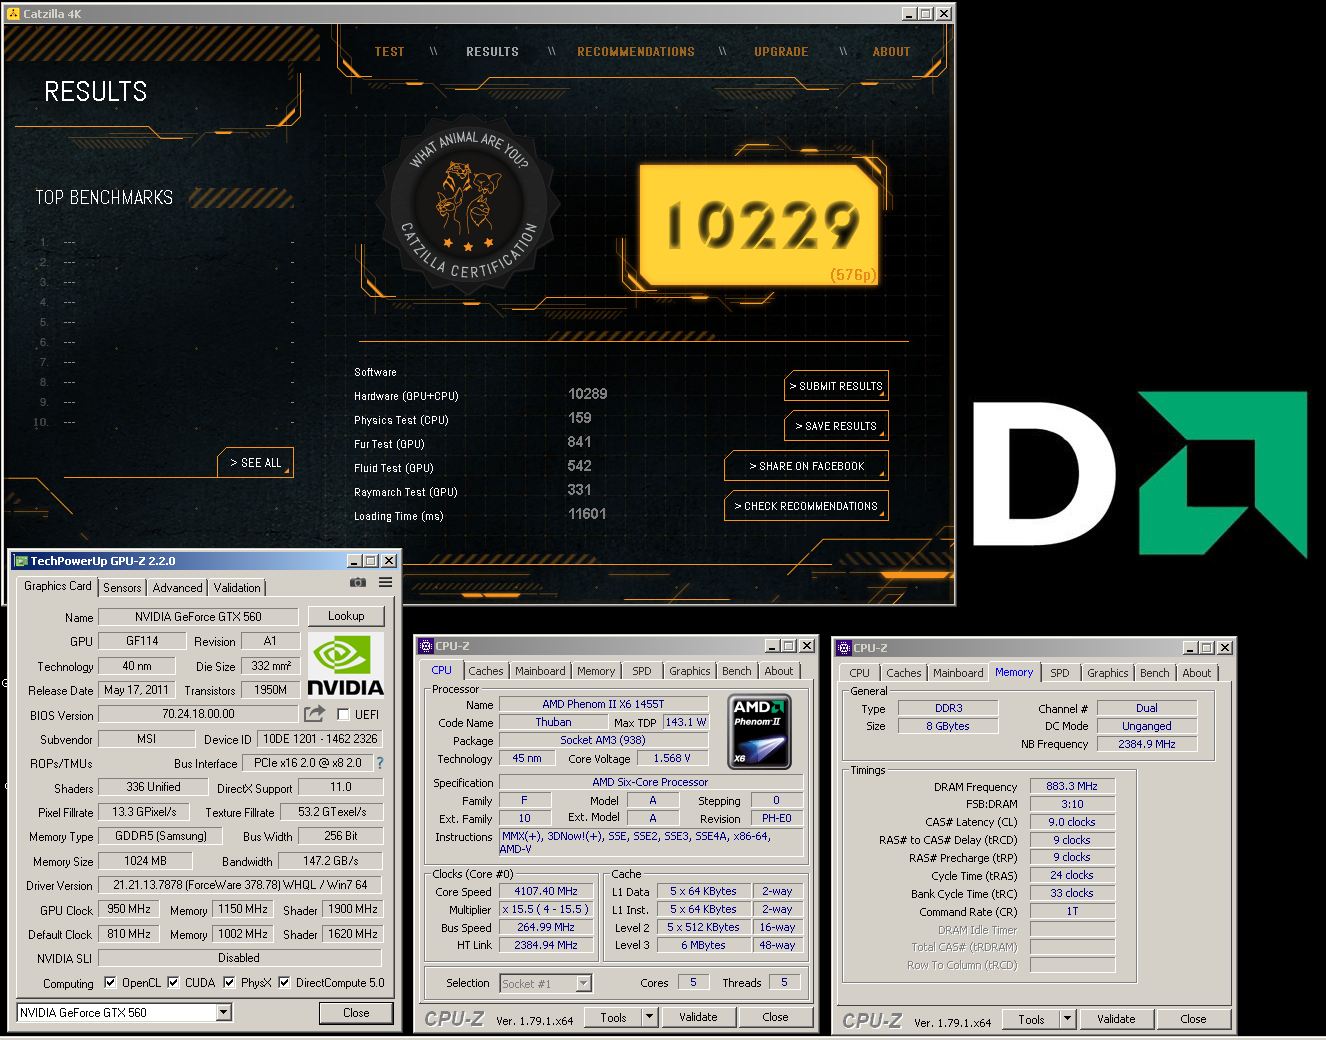The height and width of the screenshot is (1040, 1326).
Task: Click the GPU-Z title bar app icon
Action: 21,561
